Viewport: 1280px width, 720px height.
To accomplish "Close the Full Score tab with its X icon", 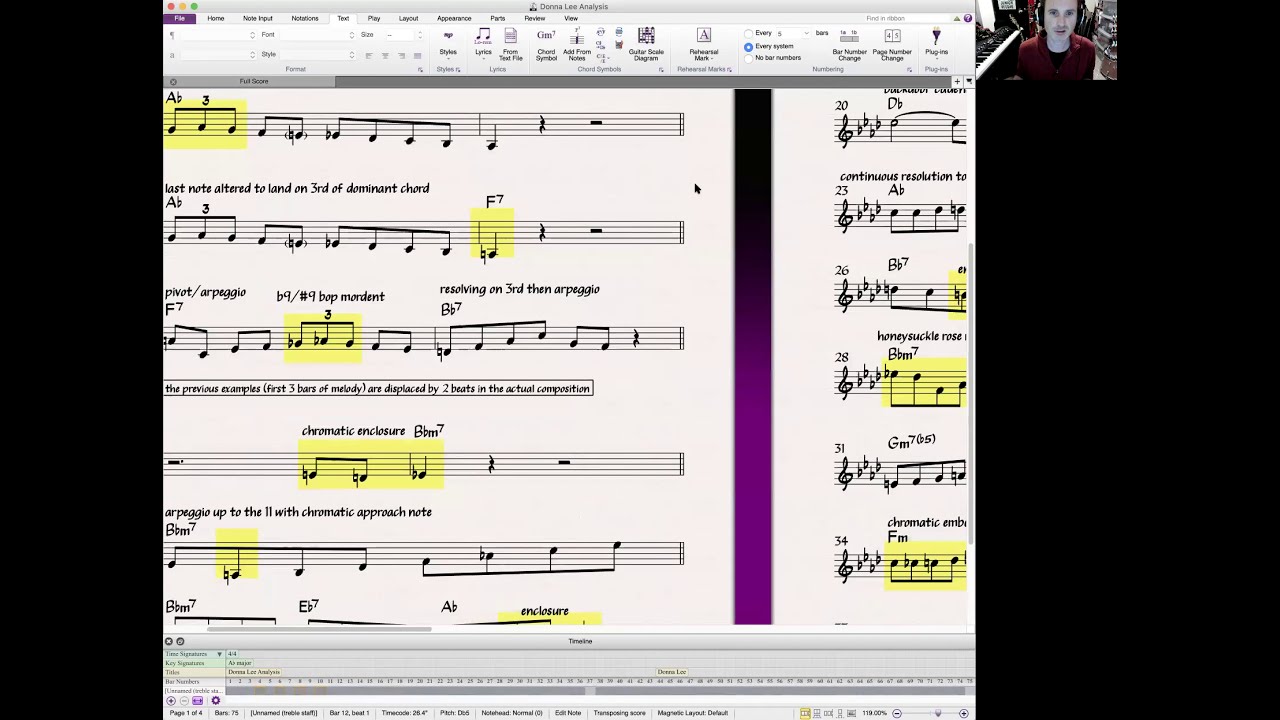I will [x=173, y=81].
